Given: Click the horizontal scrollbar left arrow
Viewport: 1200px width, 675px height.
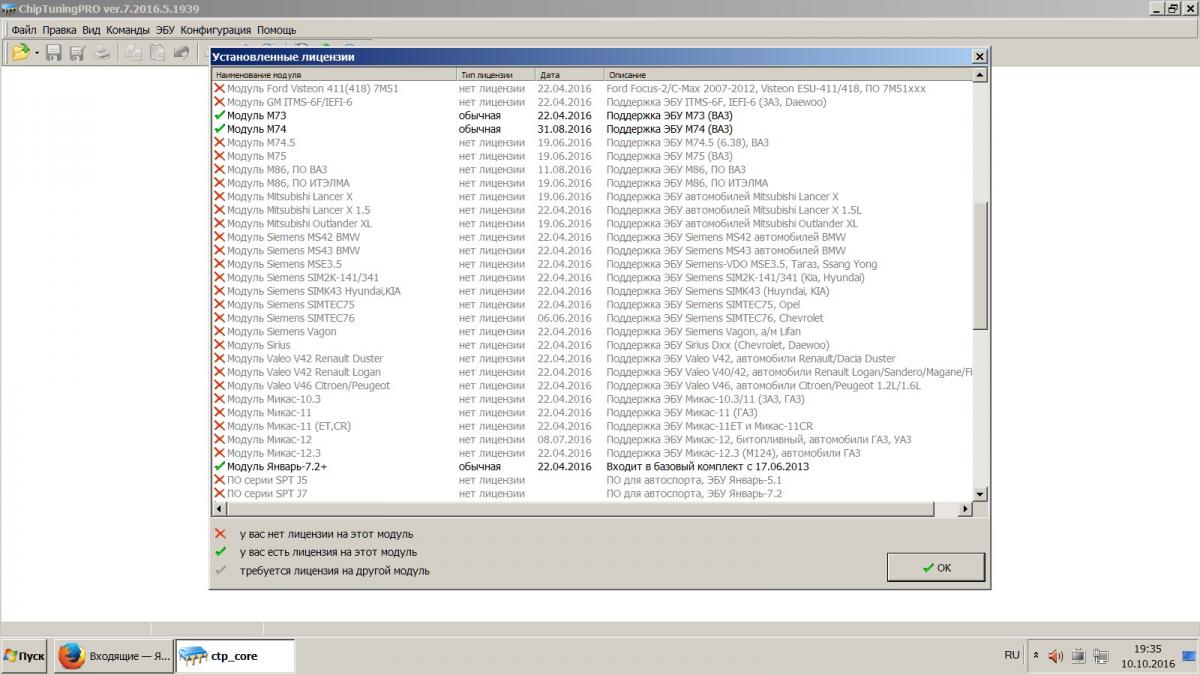Looking at the screenshot, I should click(x=218, y=509).
